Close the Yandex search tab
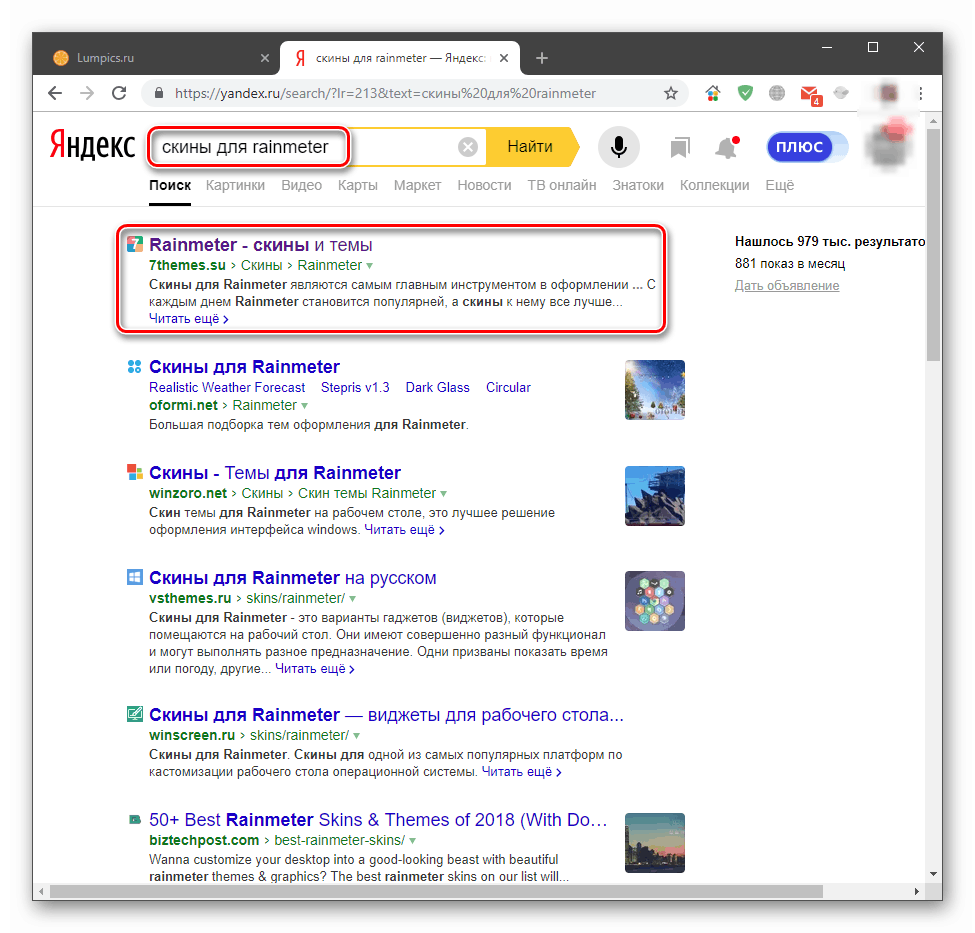The width and height of the screenshot is (975, 933). pyautogui.click(x=504, y=58)
